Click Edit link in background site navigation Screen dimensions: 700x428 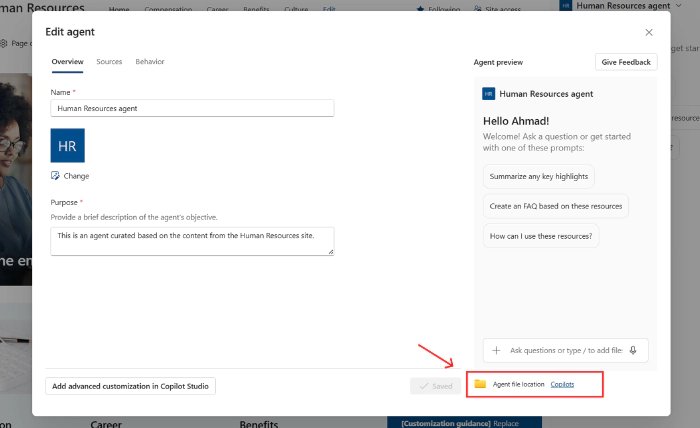329,9
